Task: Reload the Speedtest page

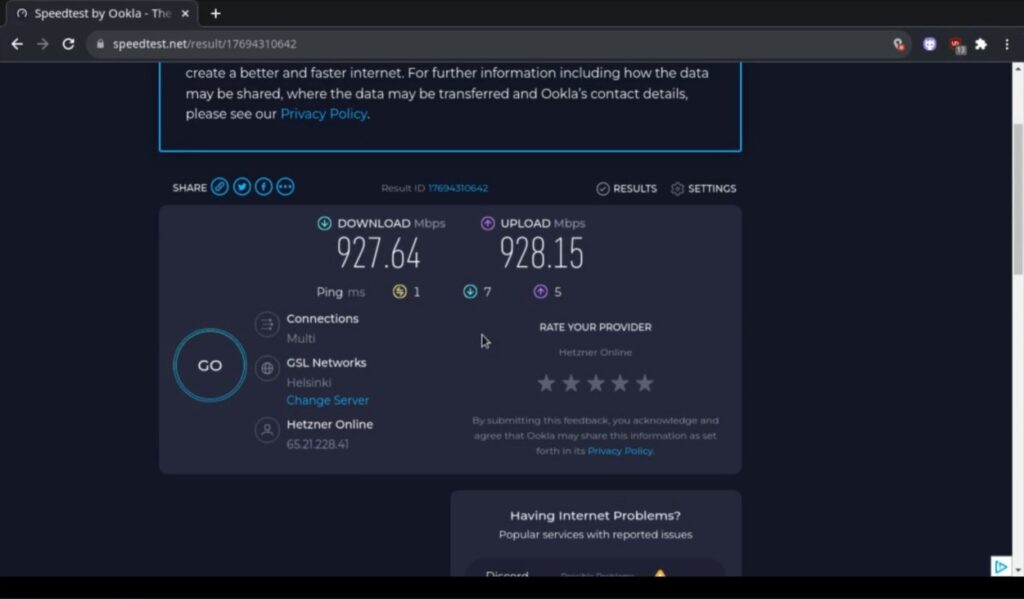Action: click(x=68, y=44)
